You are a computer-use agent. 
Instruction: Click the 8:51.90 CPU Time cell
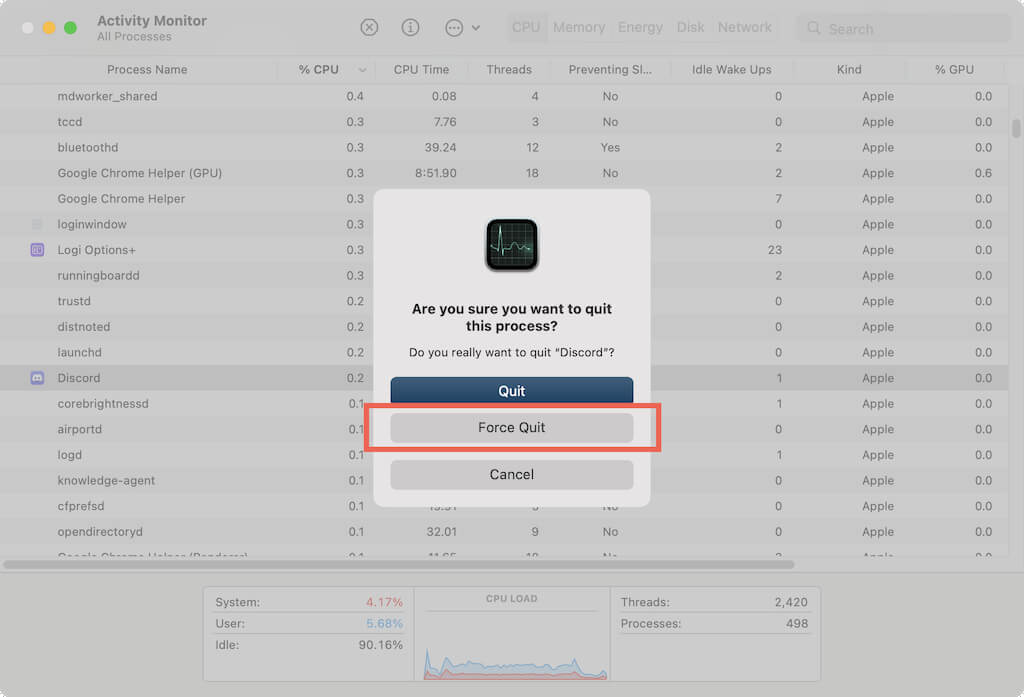(436, 173)
